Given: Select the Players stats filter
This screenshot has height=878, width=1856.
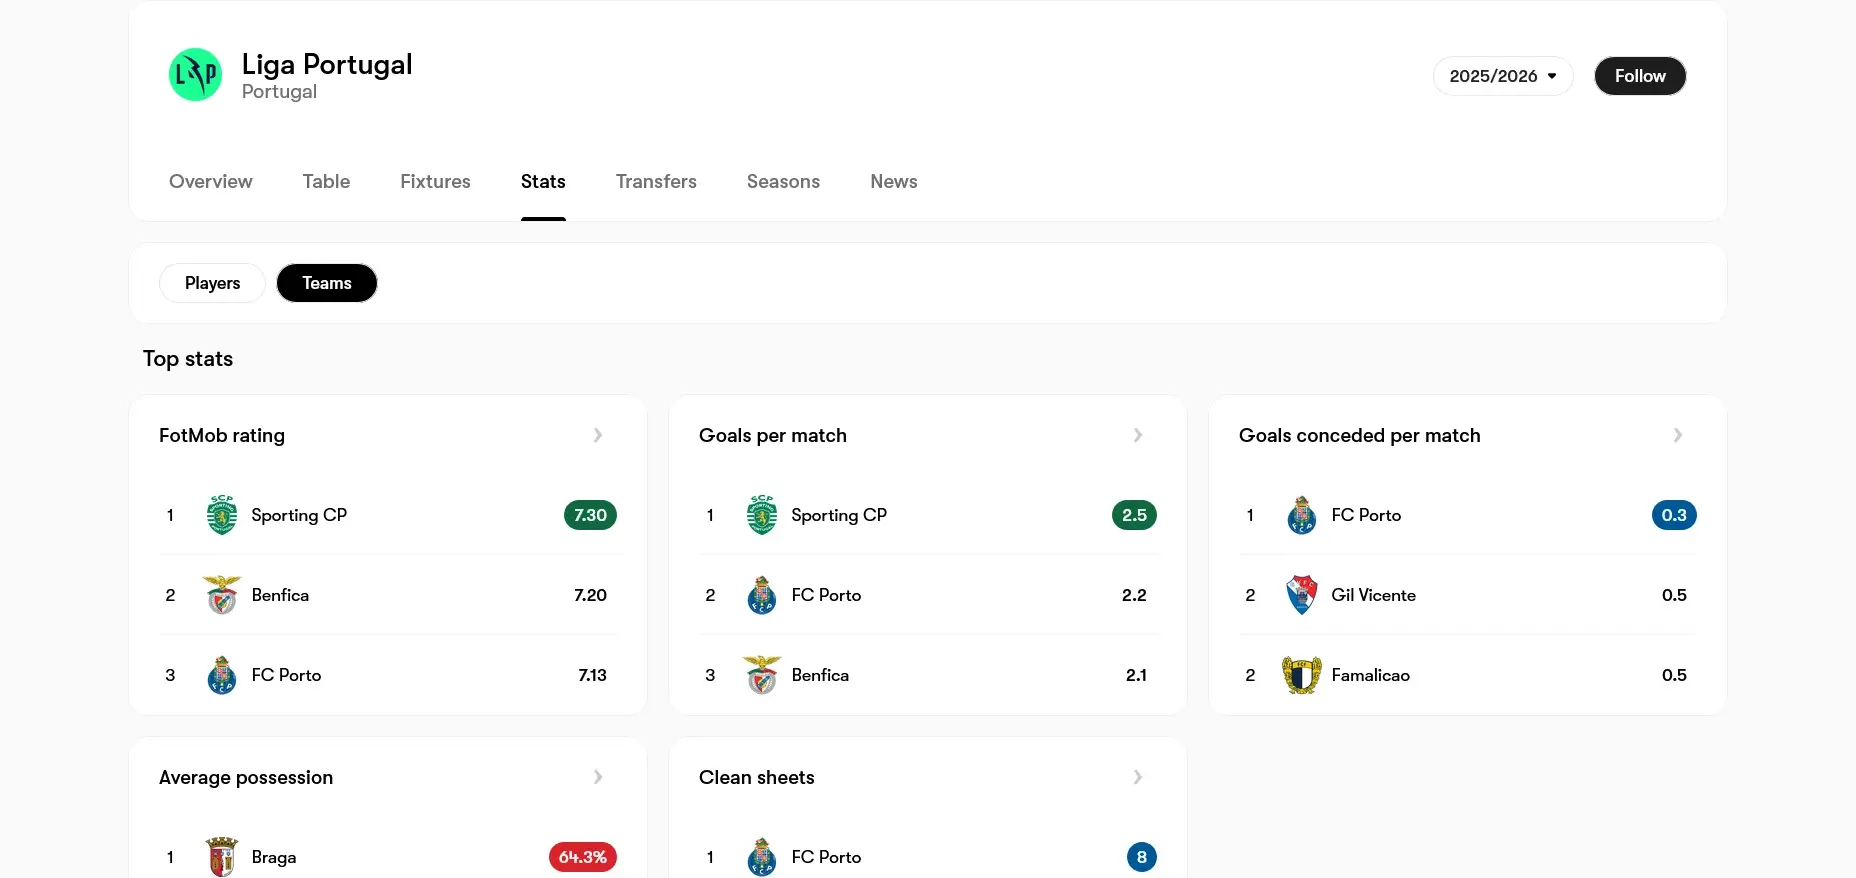Looking at the screenshot, I should coord(212,283).
